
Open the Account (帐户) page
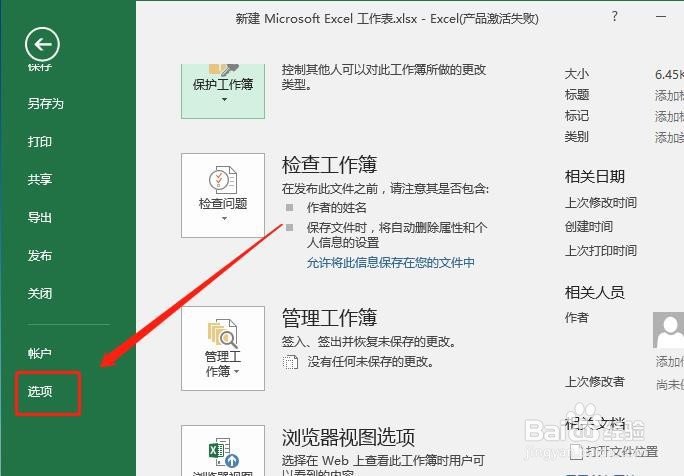click(40, 353)
